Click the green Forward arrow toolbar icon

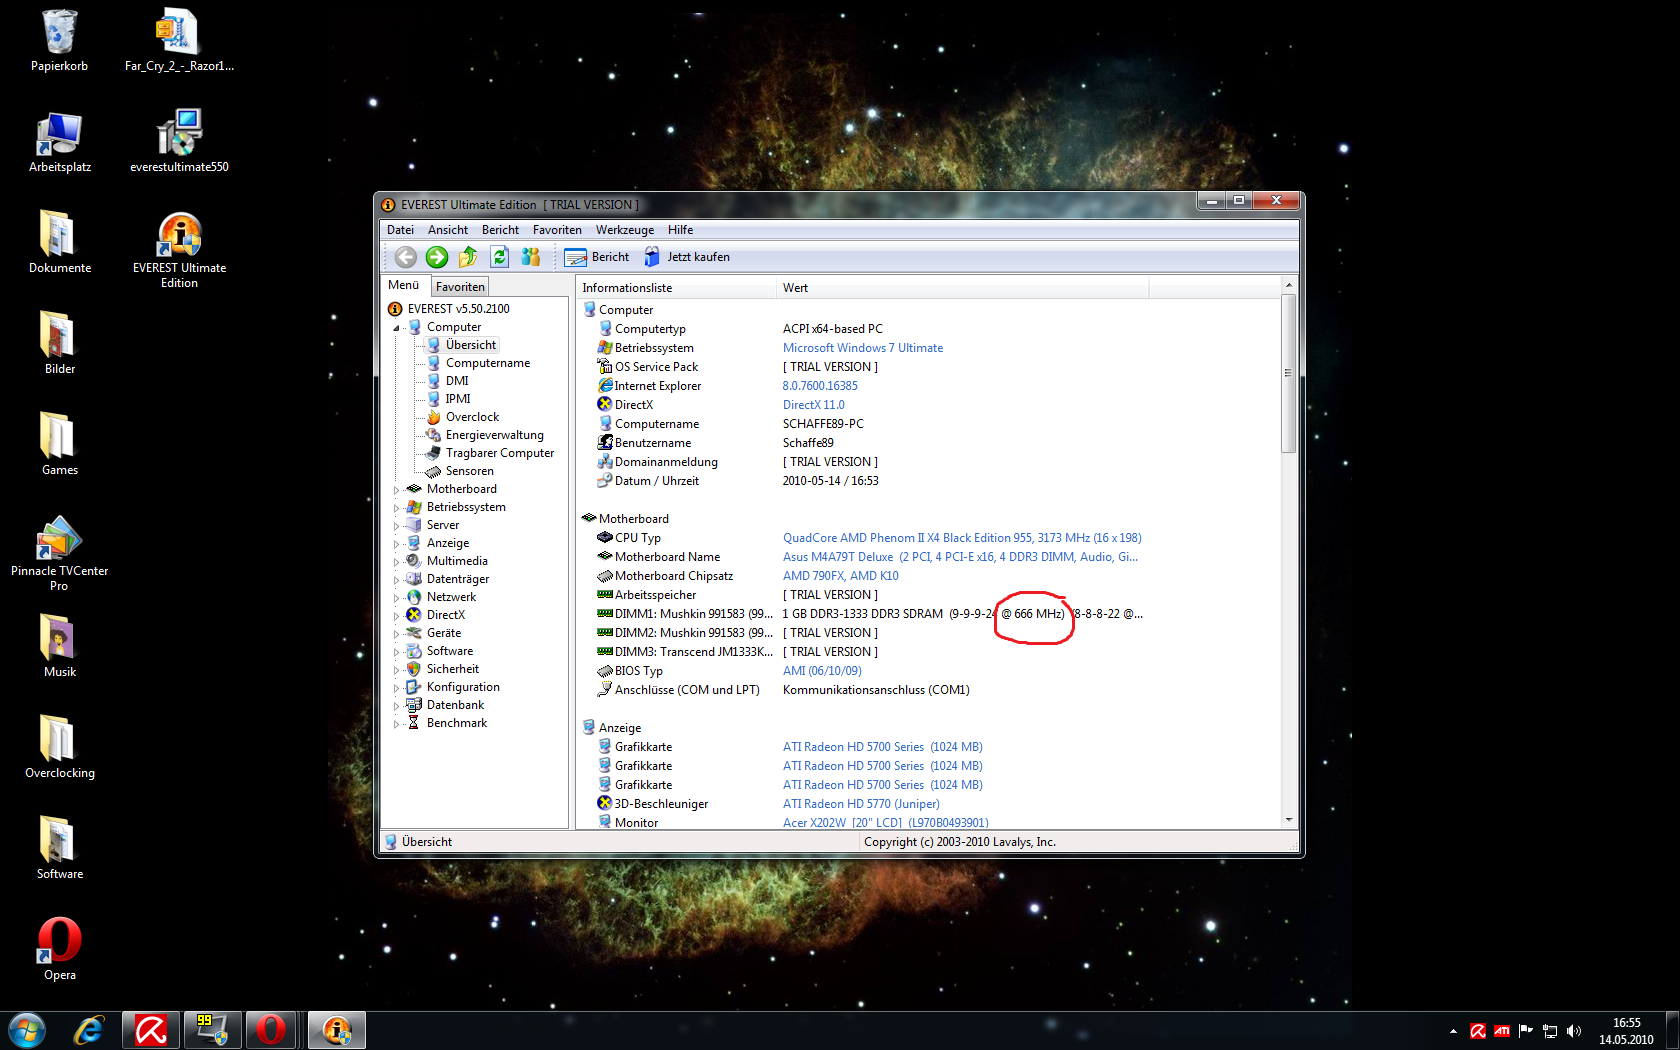437,257
